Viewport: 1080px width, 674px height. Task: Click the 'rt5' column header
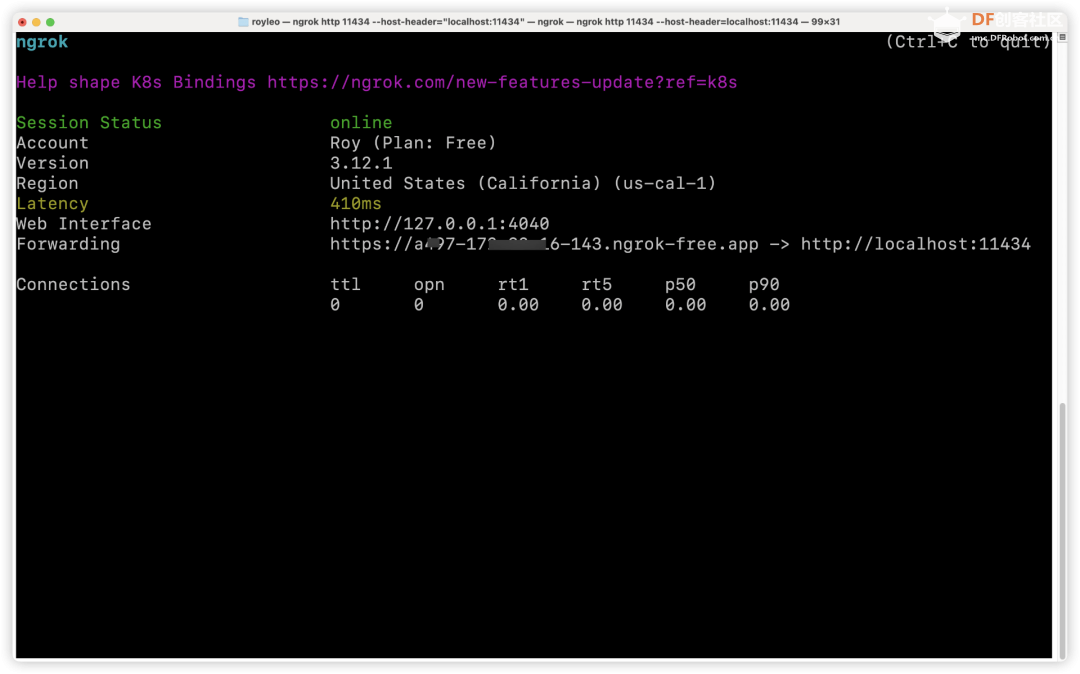(x=596, y=285)
